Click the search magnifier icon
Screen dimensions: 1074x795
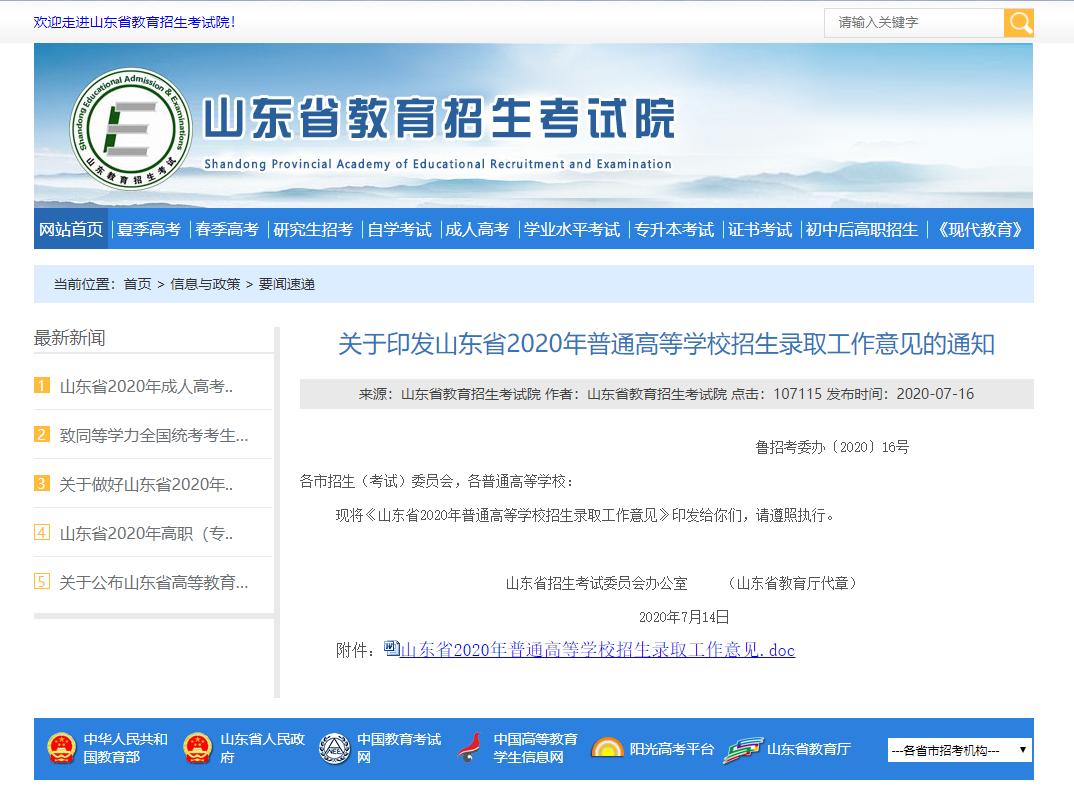pyautogui.click(x=1019, y=22)
